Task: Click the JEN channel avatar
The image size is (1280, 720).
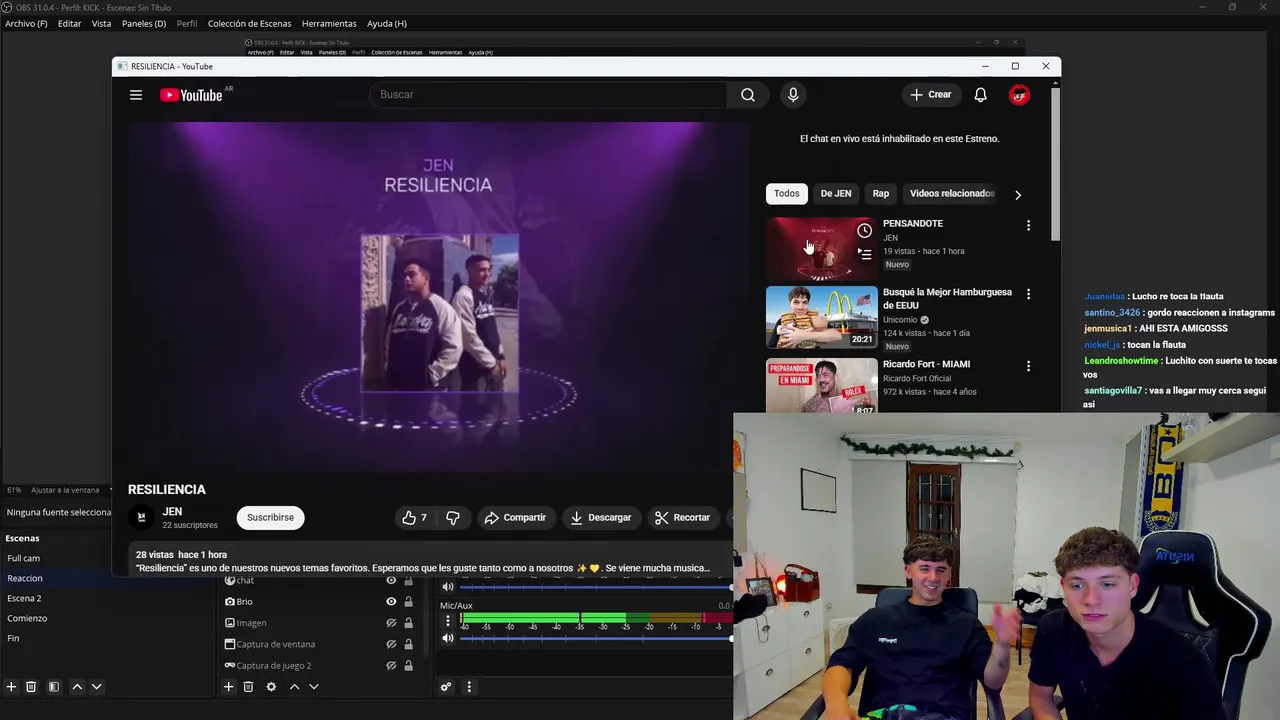Action: pos(141,517)
